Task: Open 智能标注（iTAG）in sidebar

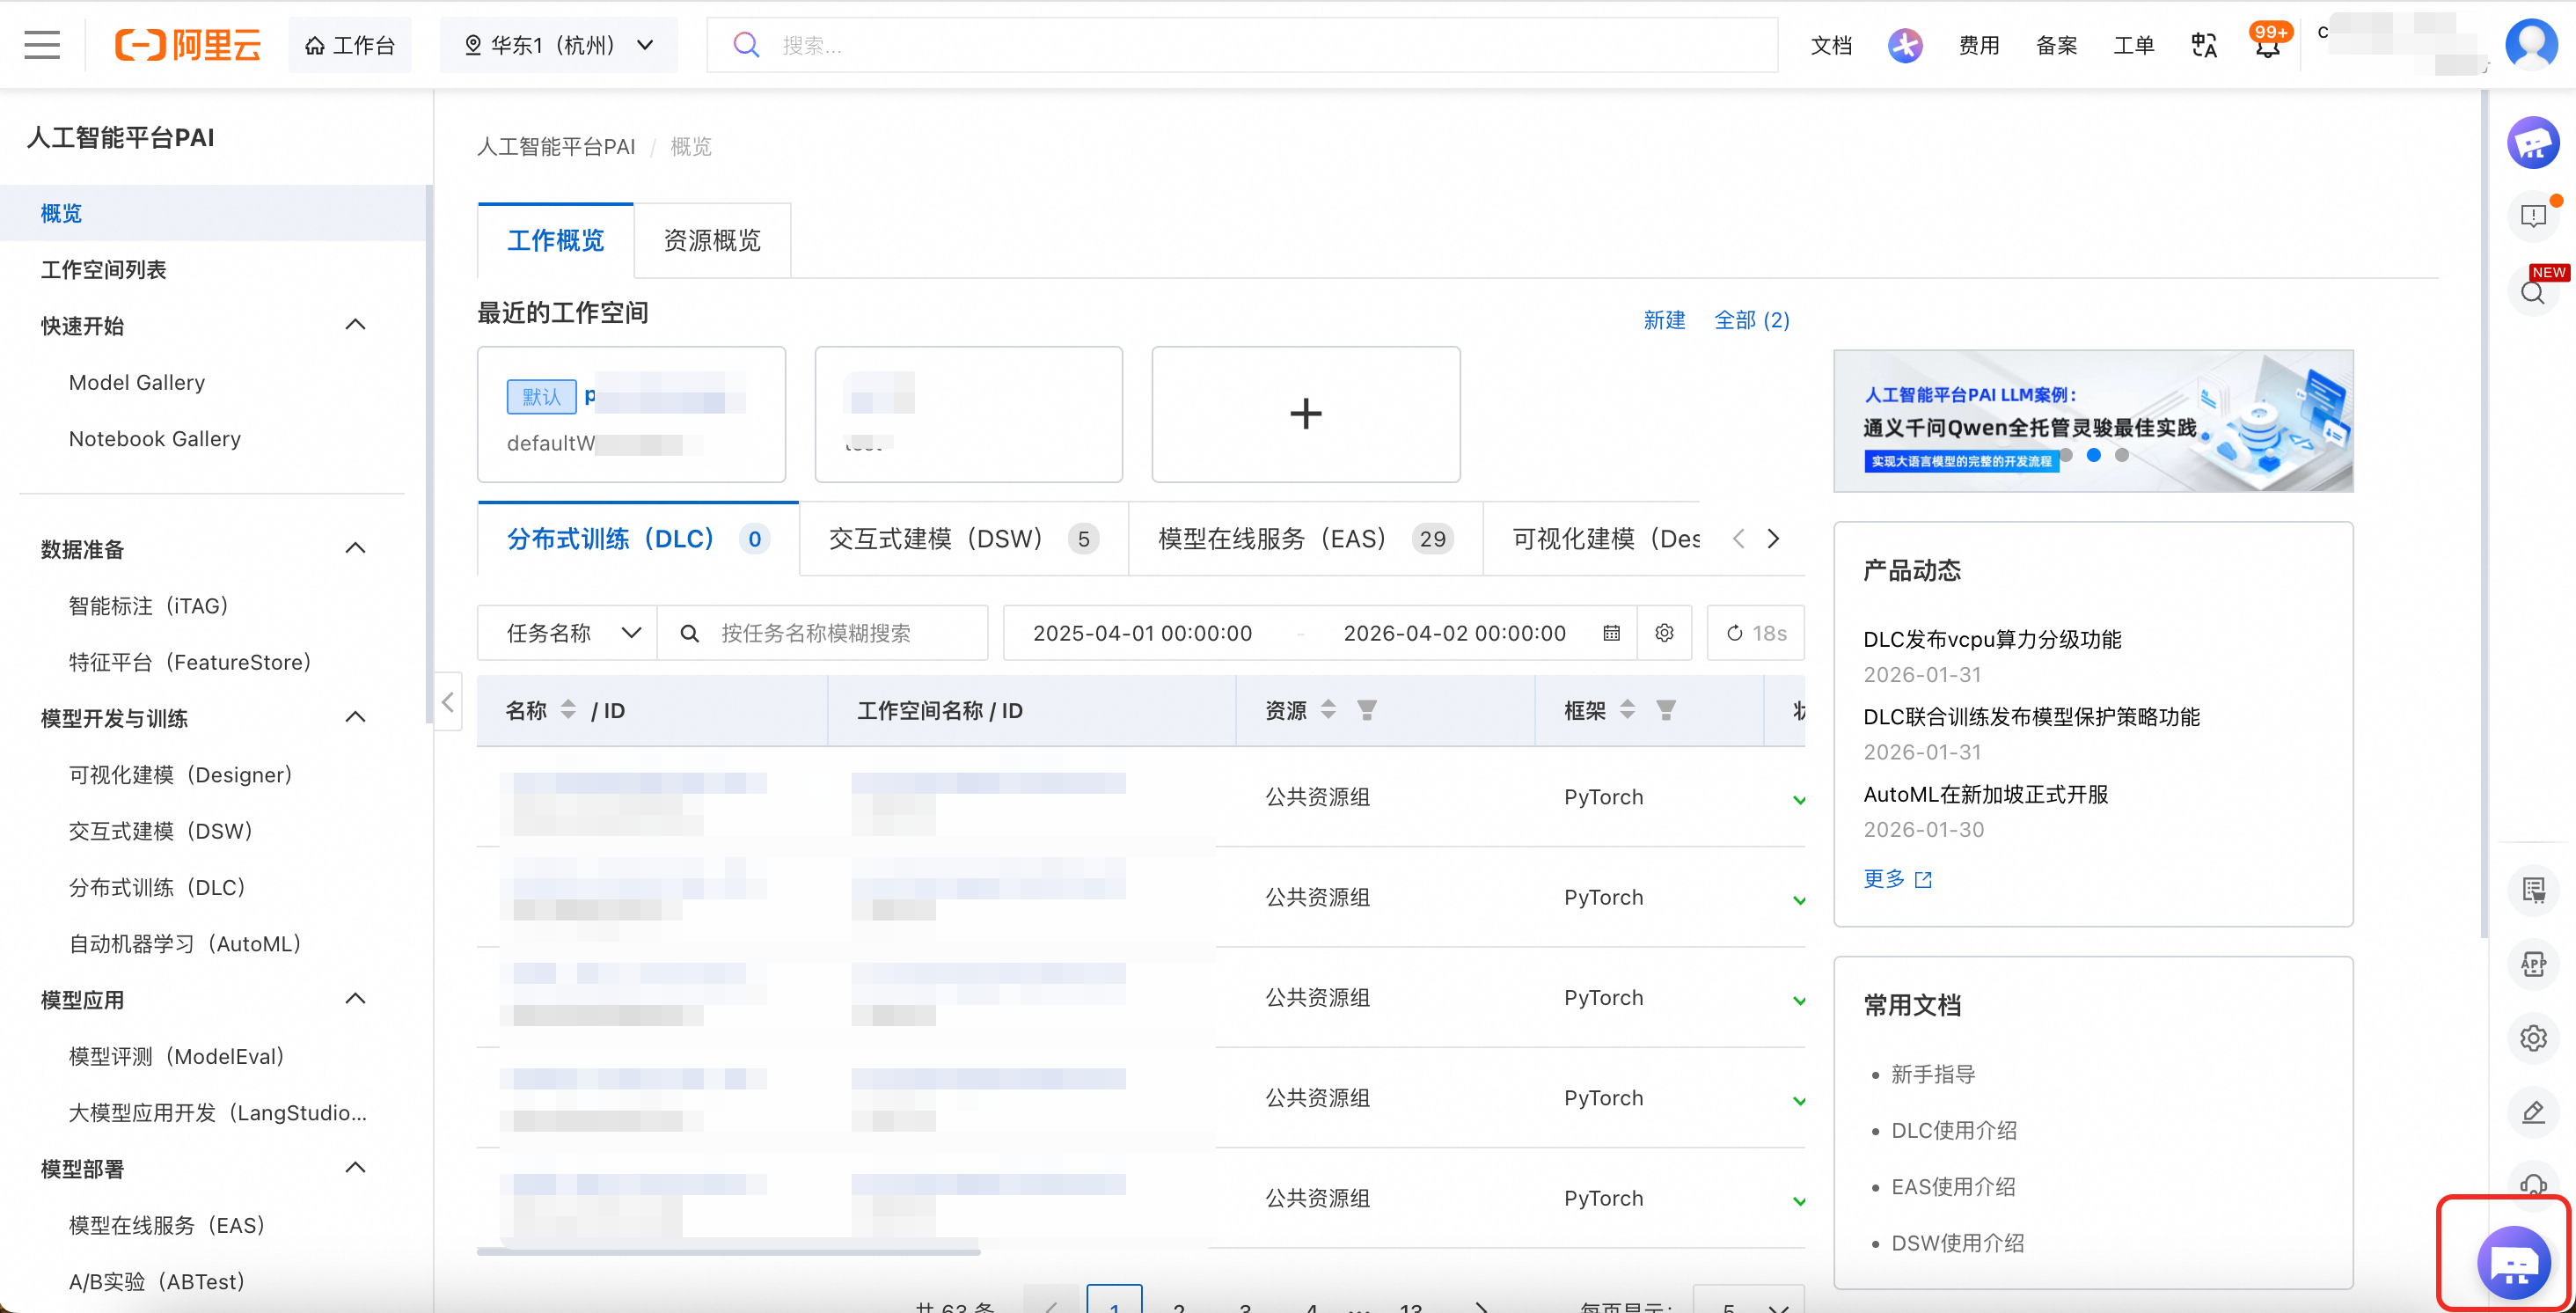Action: (x=149, y=605)
